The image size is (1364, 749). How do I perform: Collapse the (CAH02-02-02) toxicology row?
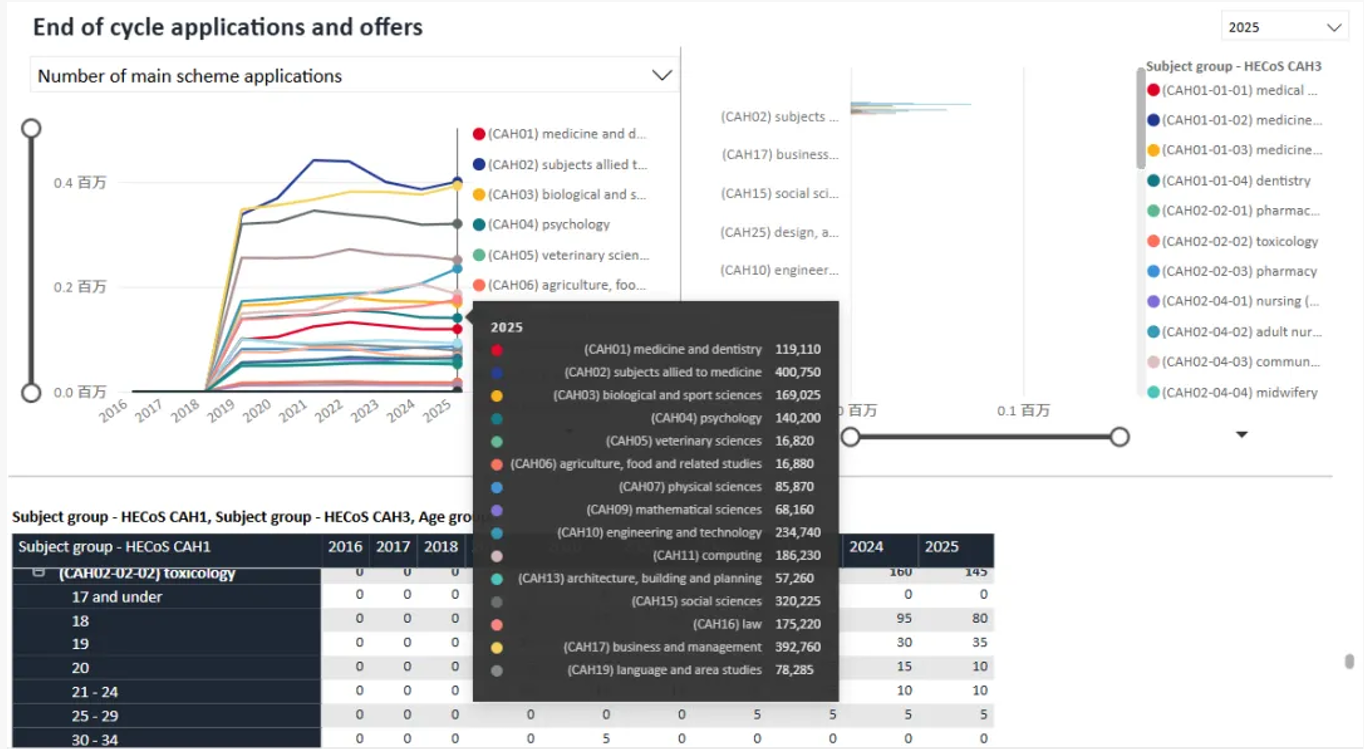click(39, 573)
